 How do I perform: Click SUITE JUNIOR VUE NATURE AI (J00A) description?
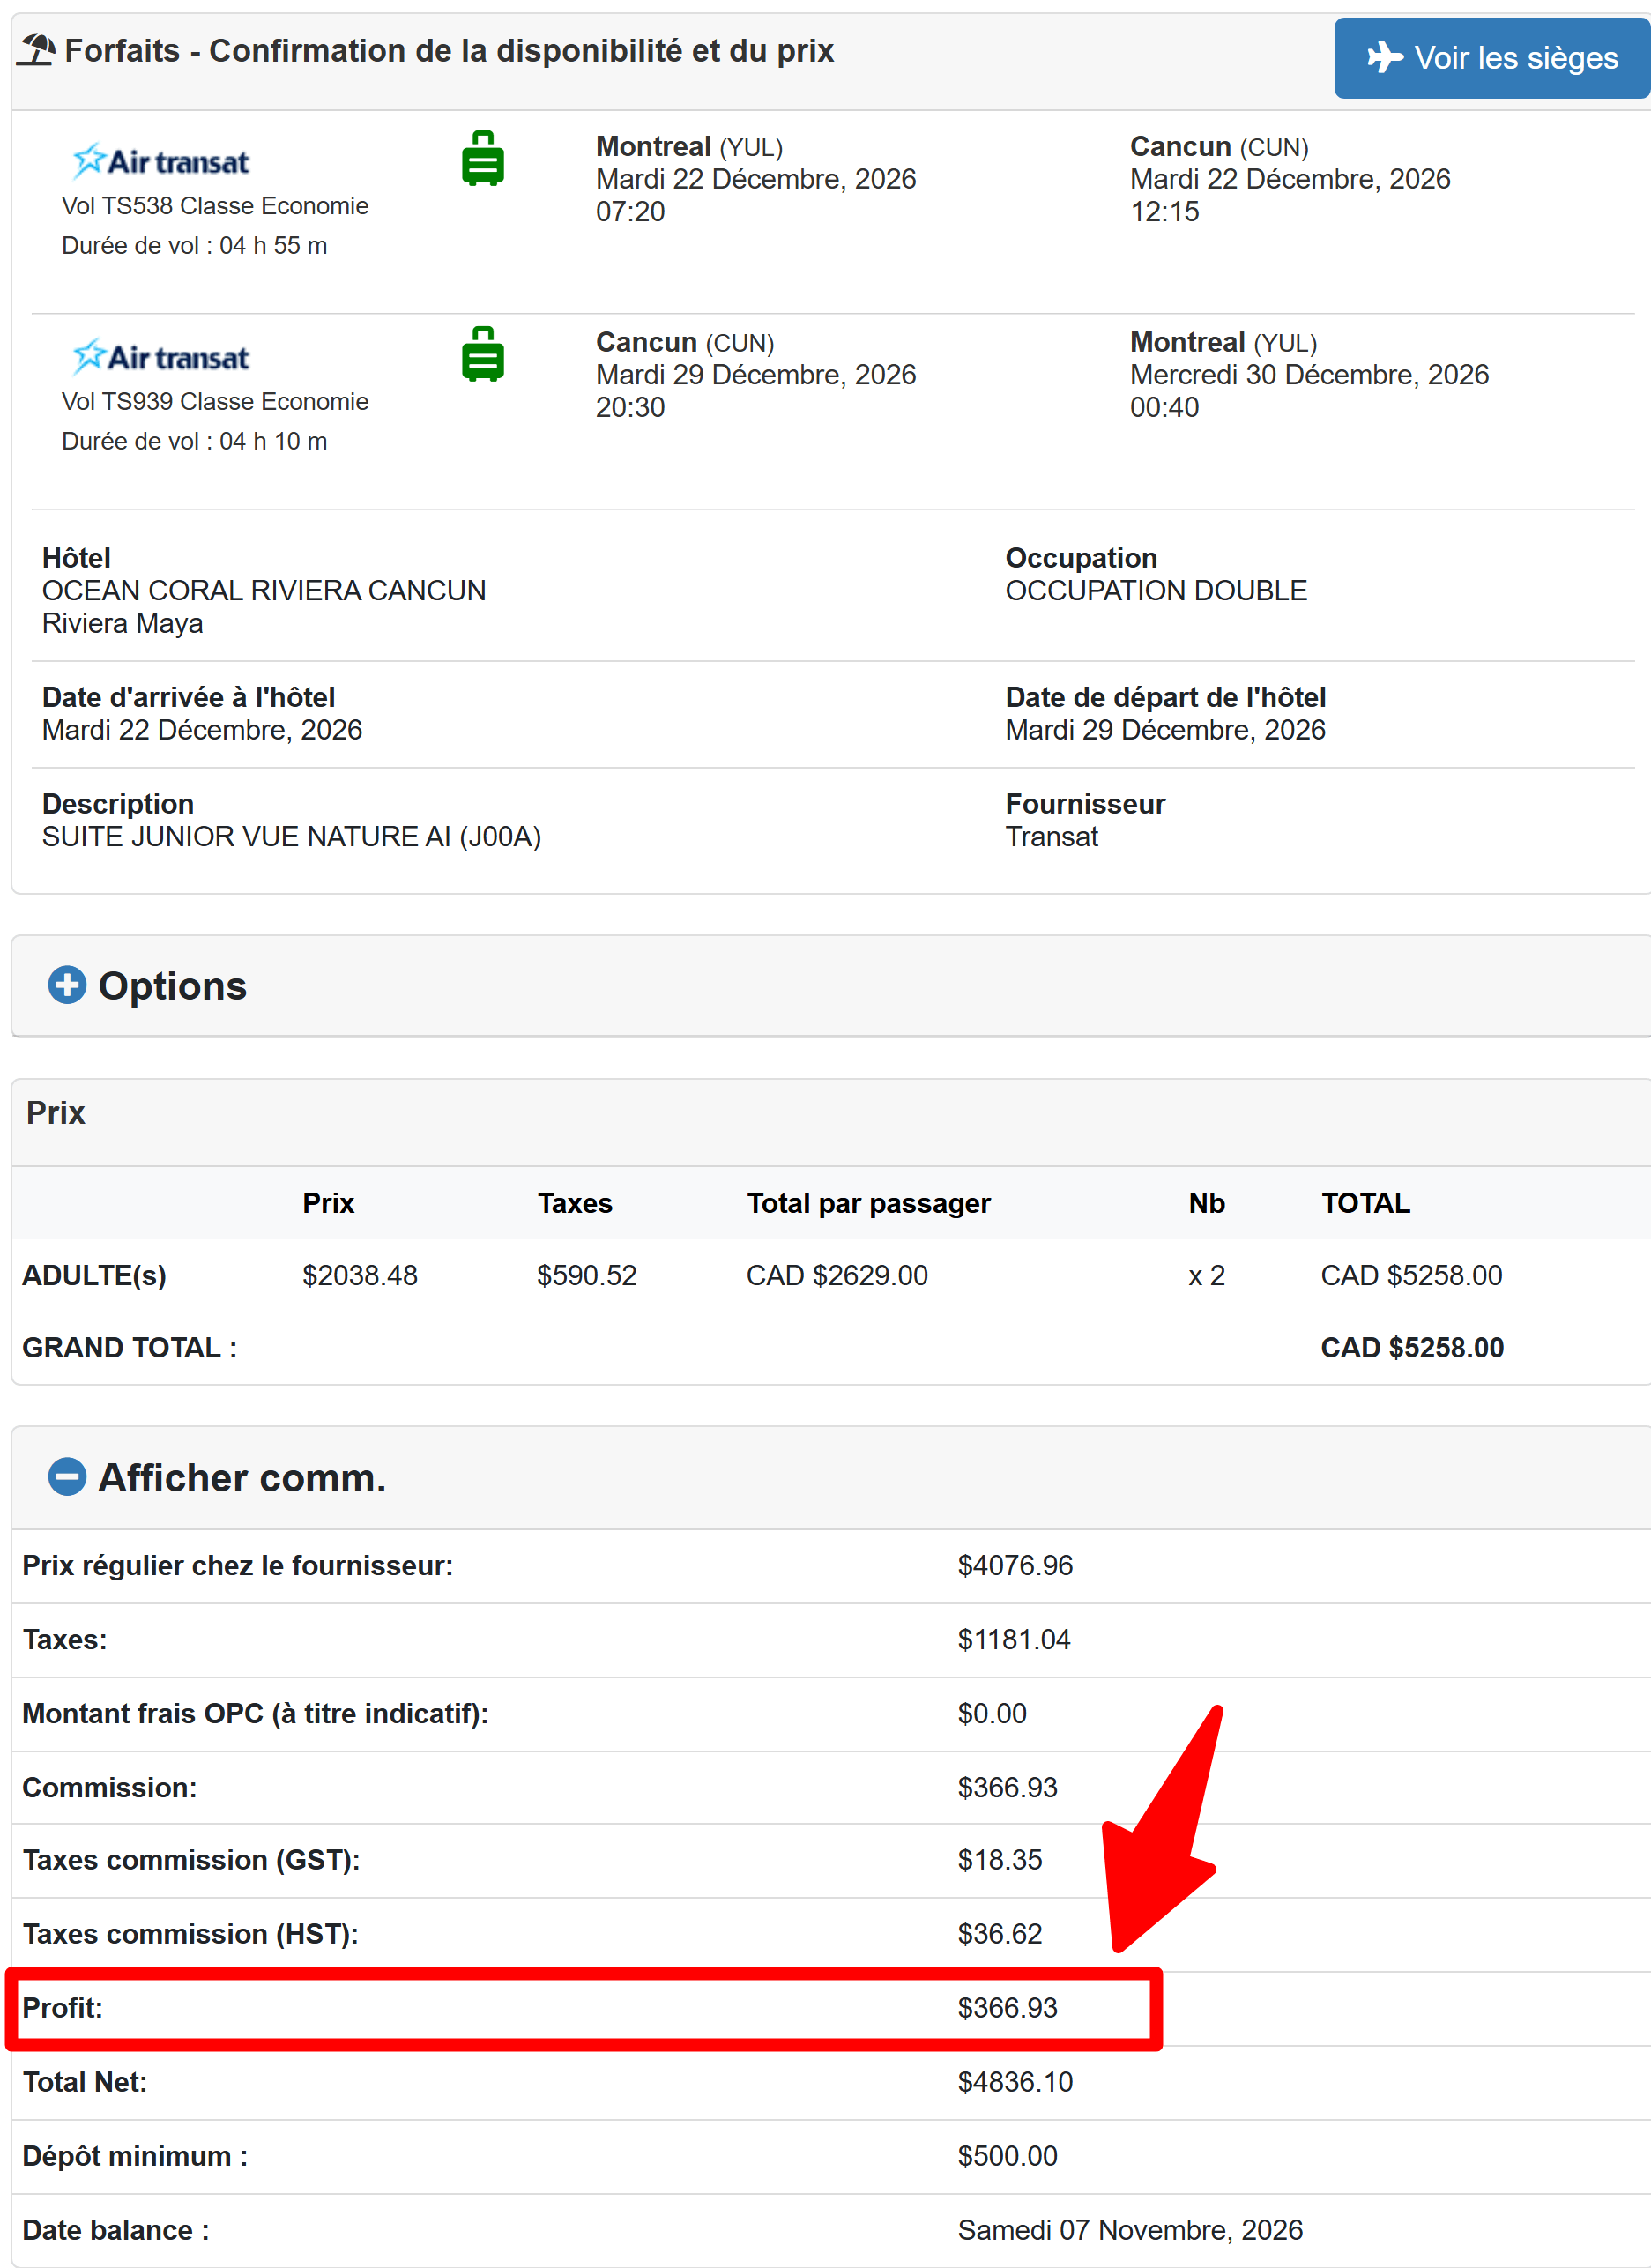click(x=291, y=837)
